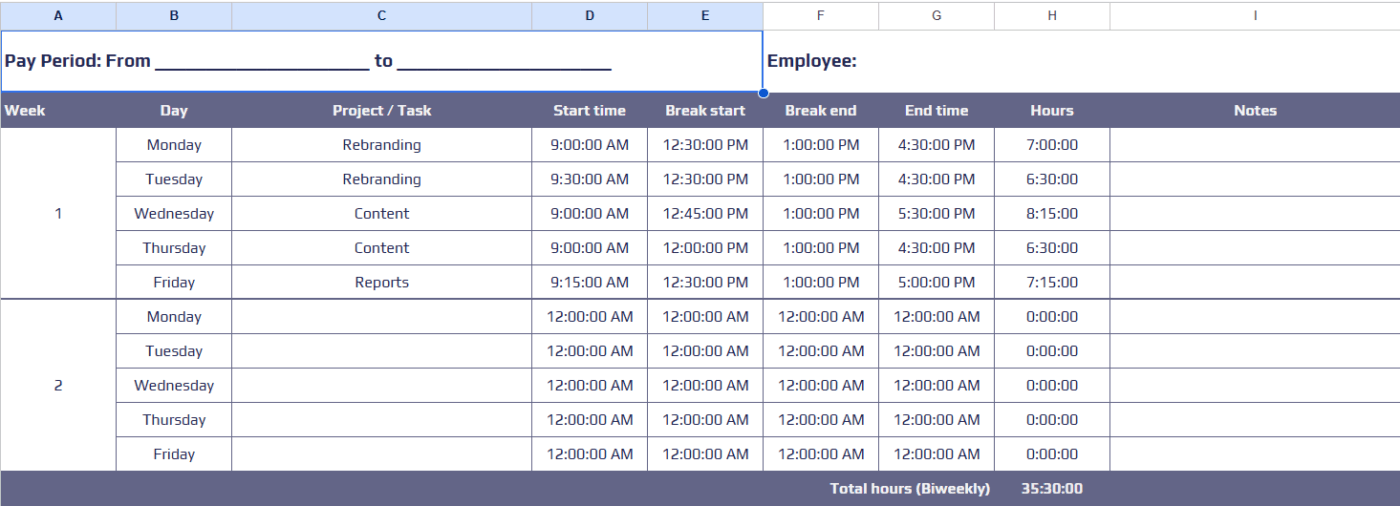Click the 35:30:00 total hours cell

1052,489
